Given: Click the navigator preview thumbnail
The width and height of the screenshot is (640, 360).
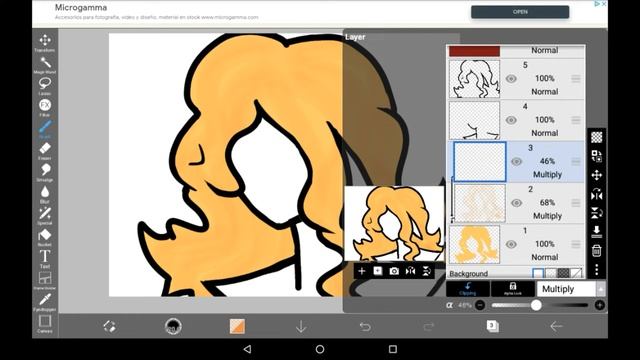Looking at the screenshot, I should 394,223.
